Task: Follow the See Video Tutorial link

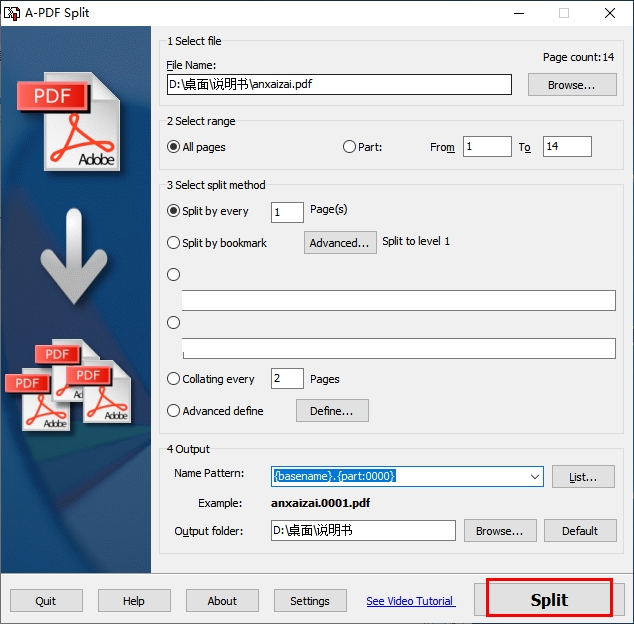Action: pyautogui.click(x=410, y=601)
